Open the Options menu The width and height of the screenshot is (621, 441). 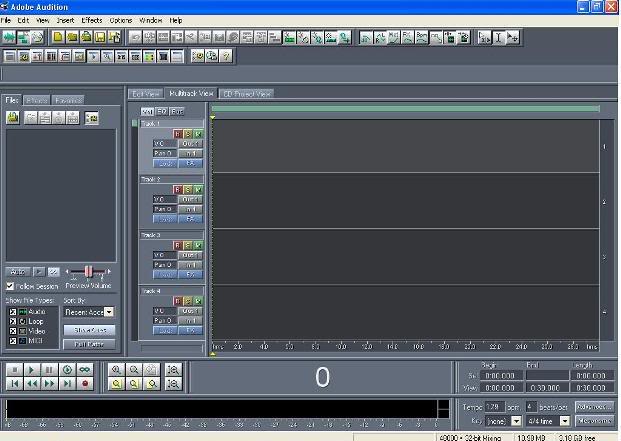click(x=121, y=20)
